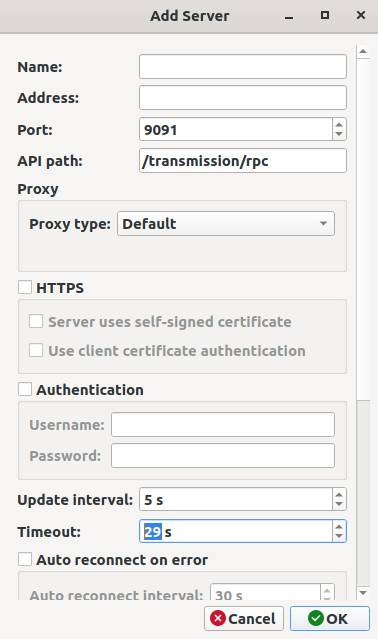Increase Update interval with up arrow

(339, 494)
